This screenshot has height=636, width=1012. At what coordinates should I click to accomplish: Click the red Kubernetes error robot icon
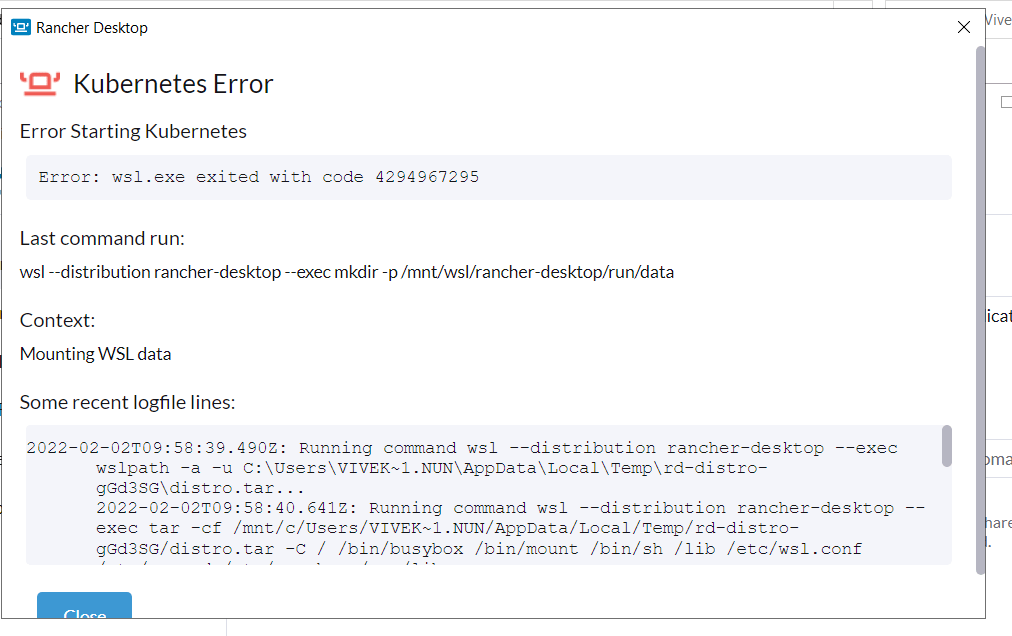coord(39,83)
